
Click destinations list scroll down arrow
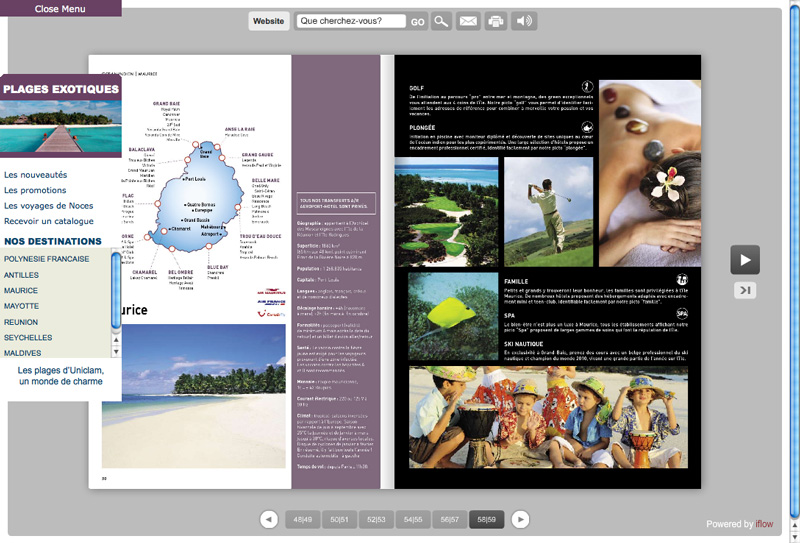point(116,351)
